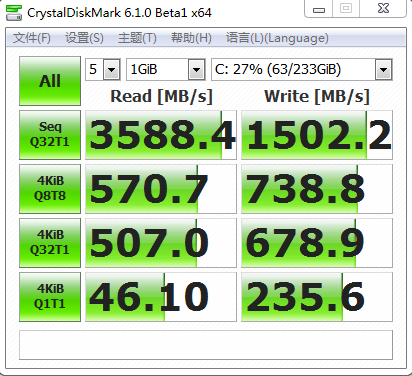
Task: Select the 4KiB Q32T1 write result 678.9
Action: coord(317,243)
